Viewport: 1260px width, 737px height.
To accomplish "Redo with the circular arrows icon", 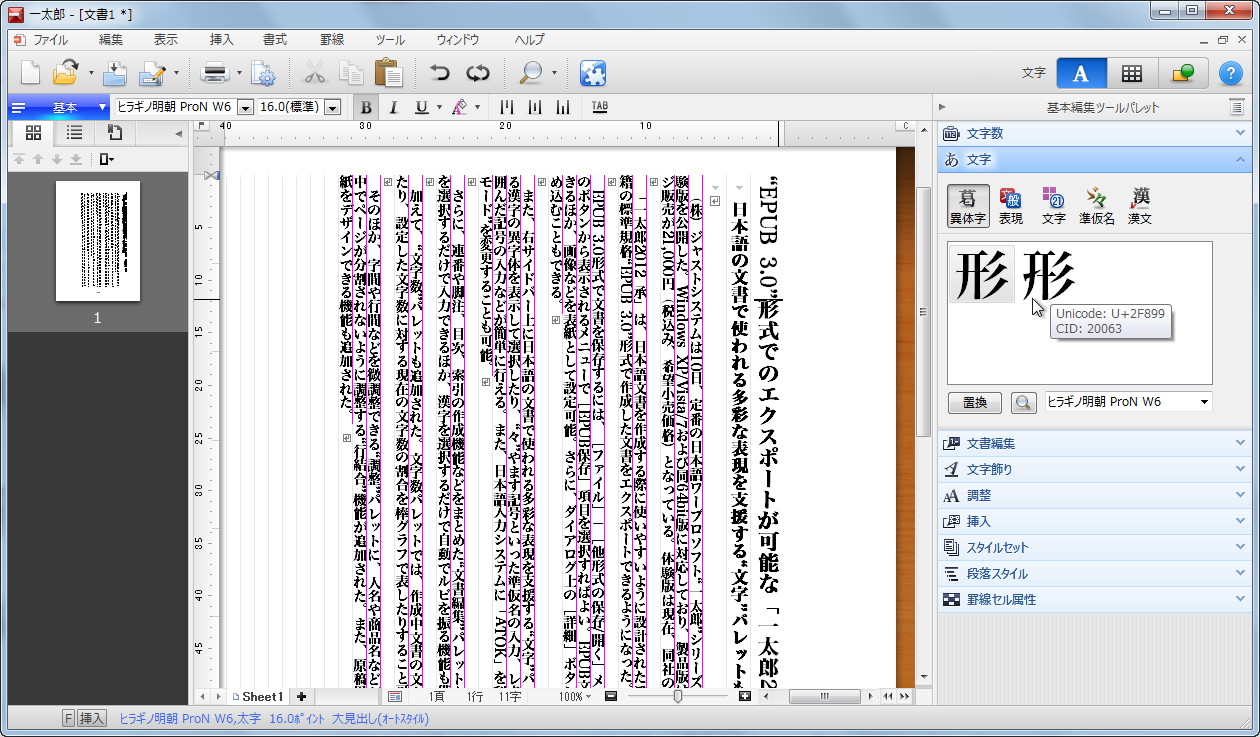I will (477, 73).
